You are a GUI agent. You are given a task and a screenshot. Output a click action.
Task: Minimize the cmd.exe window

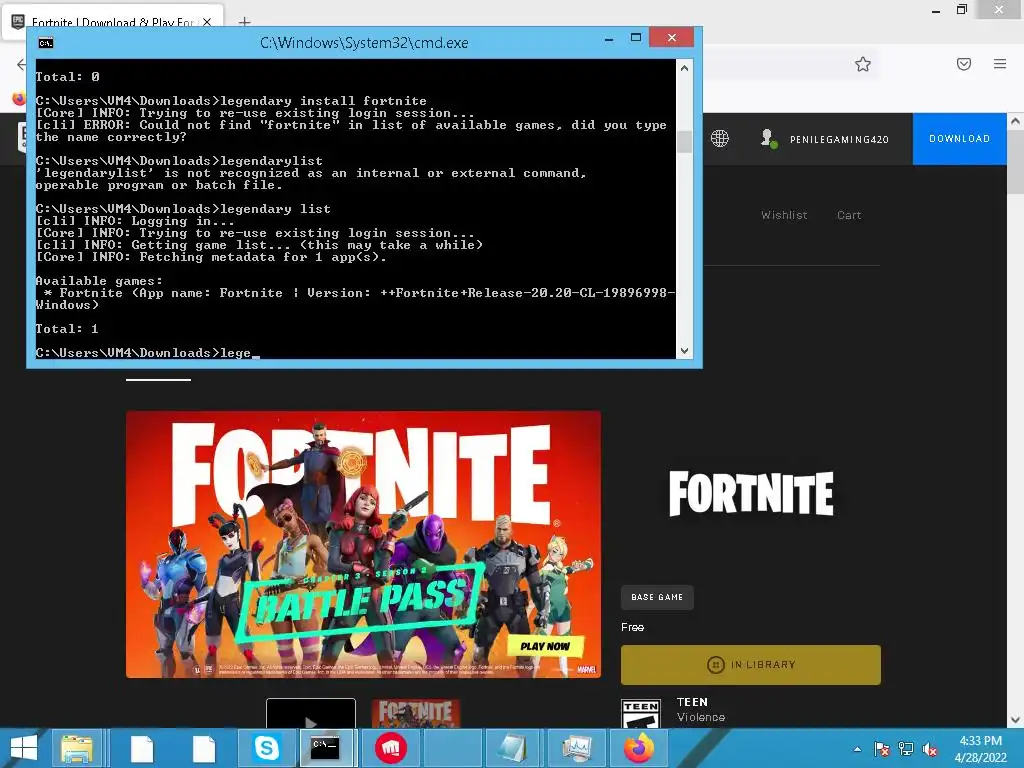tap(609, 38)
